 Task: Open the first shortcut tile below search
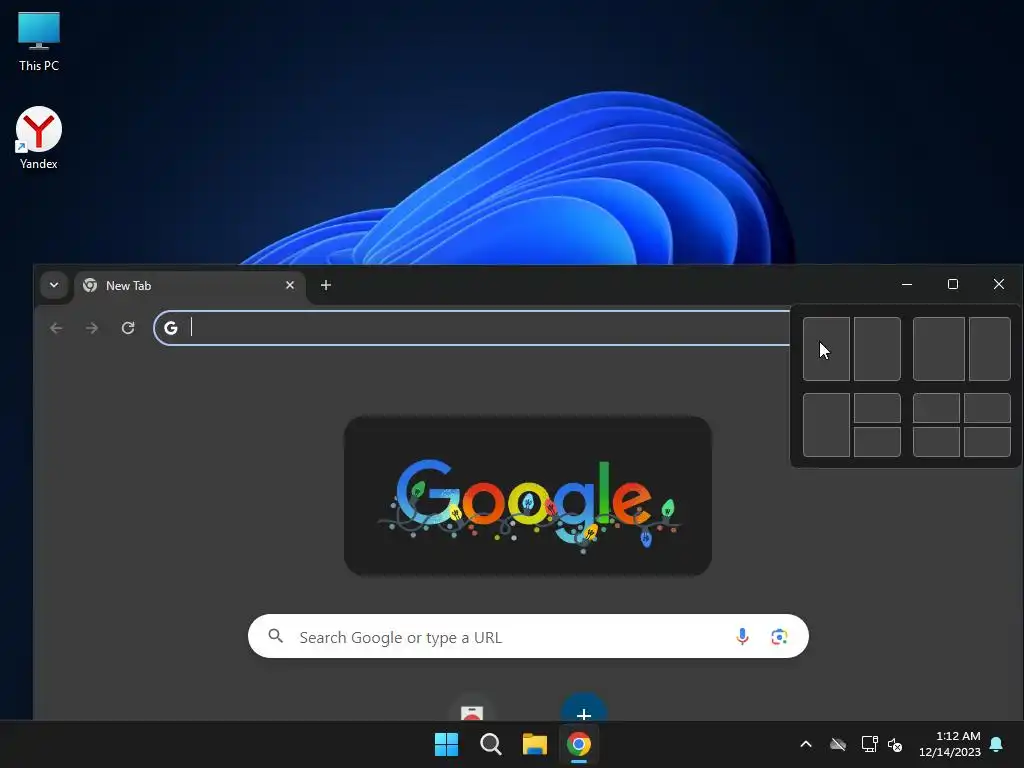click(472, 708)
